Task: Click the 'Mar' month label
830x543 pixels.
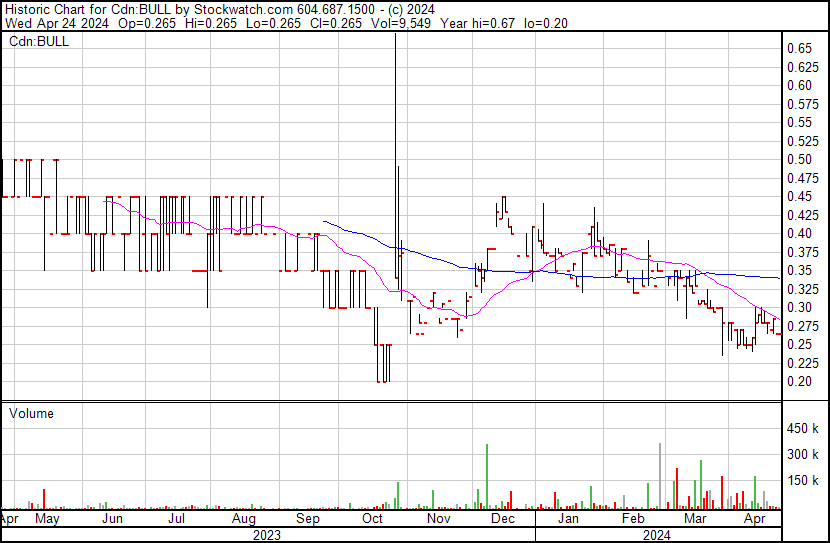Action: 695,519
